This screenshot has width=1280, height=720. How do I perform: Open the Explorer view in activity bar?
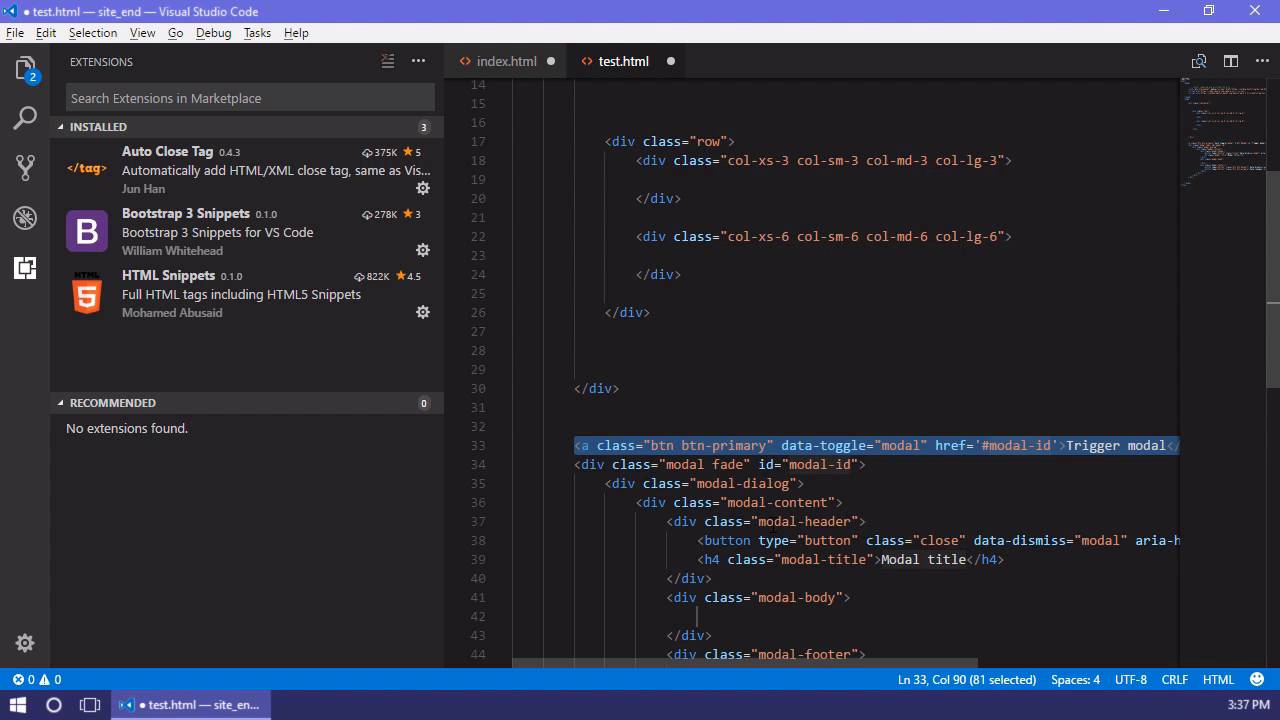coord(25,69)
